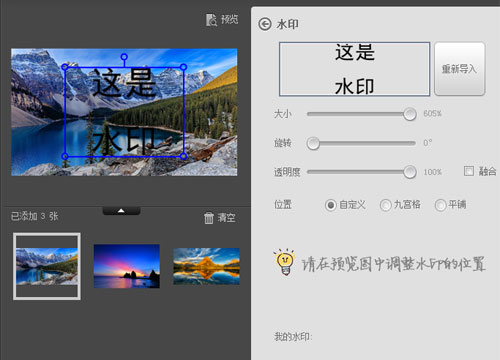The image size is (500, 360).
Task: Click the bottom-left corner handle of the watermark box
Action: click(x=65, y=156)
